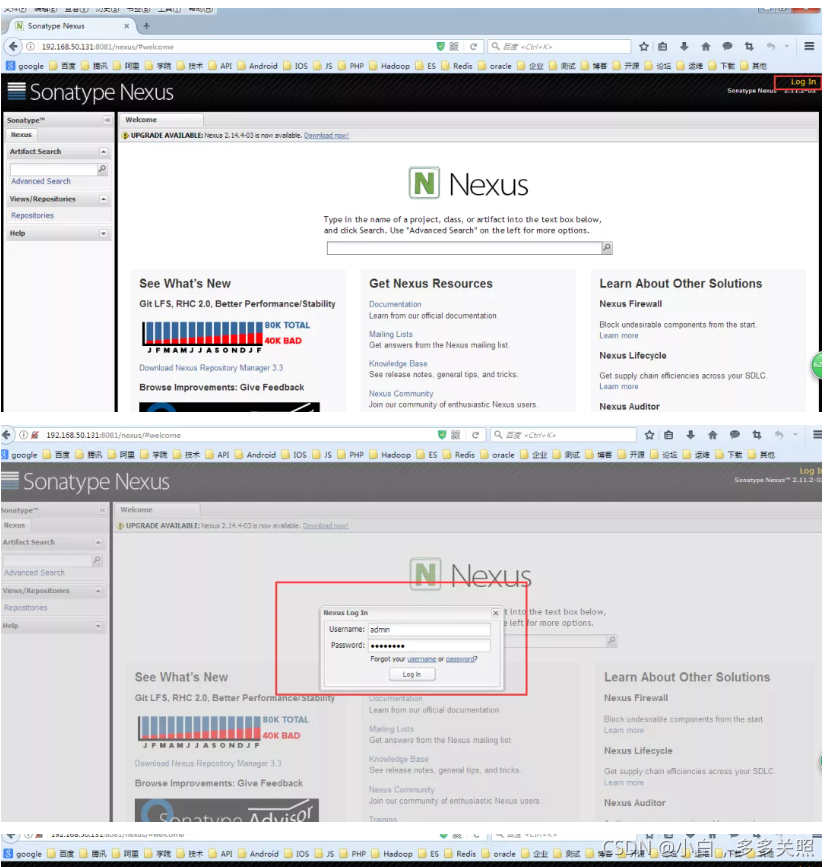Open downloads arrow in lower browser toolbar
This screenshot has height=867, width=830.
(x=691, y=435)
